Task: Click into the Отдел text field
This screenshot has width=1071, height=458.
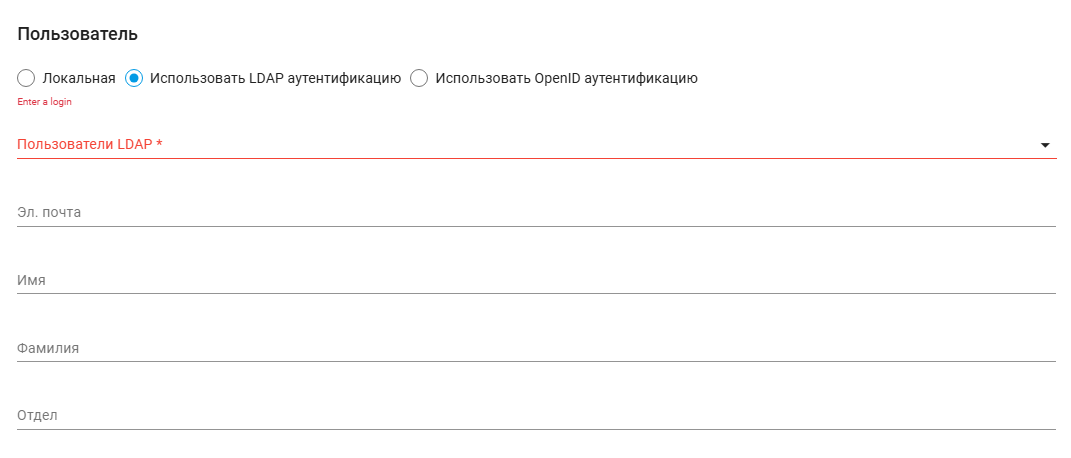Action: 536,415
